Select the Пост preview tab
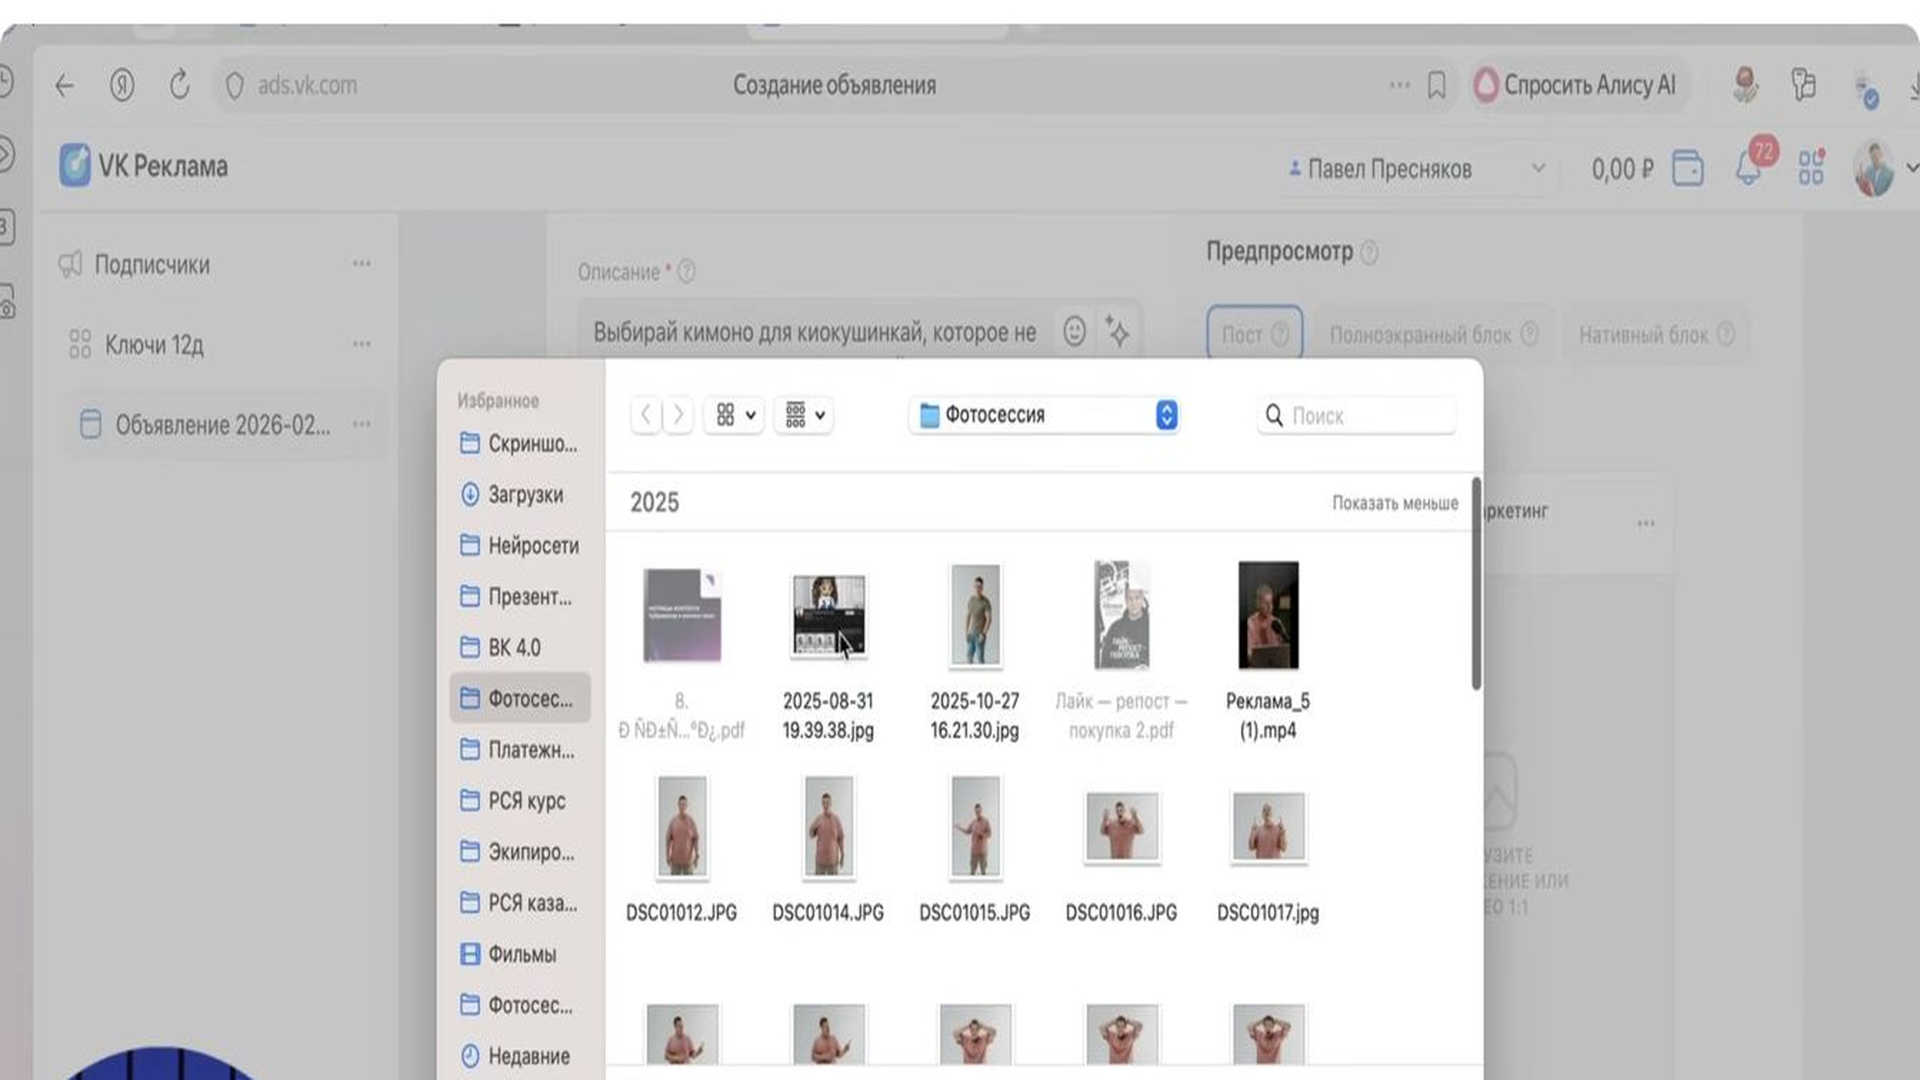Image resolution: width=1920 pixels, height=1080 pixels. [x=1254, y=334]
